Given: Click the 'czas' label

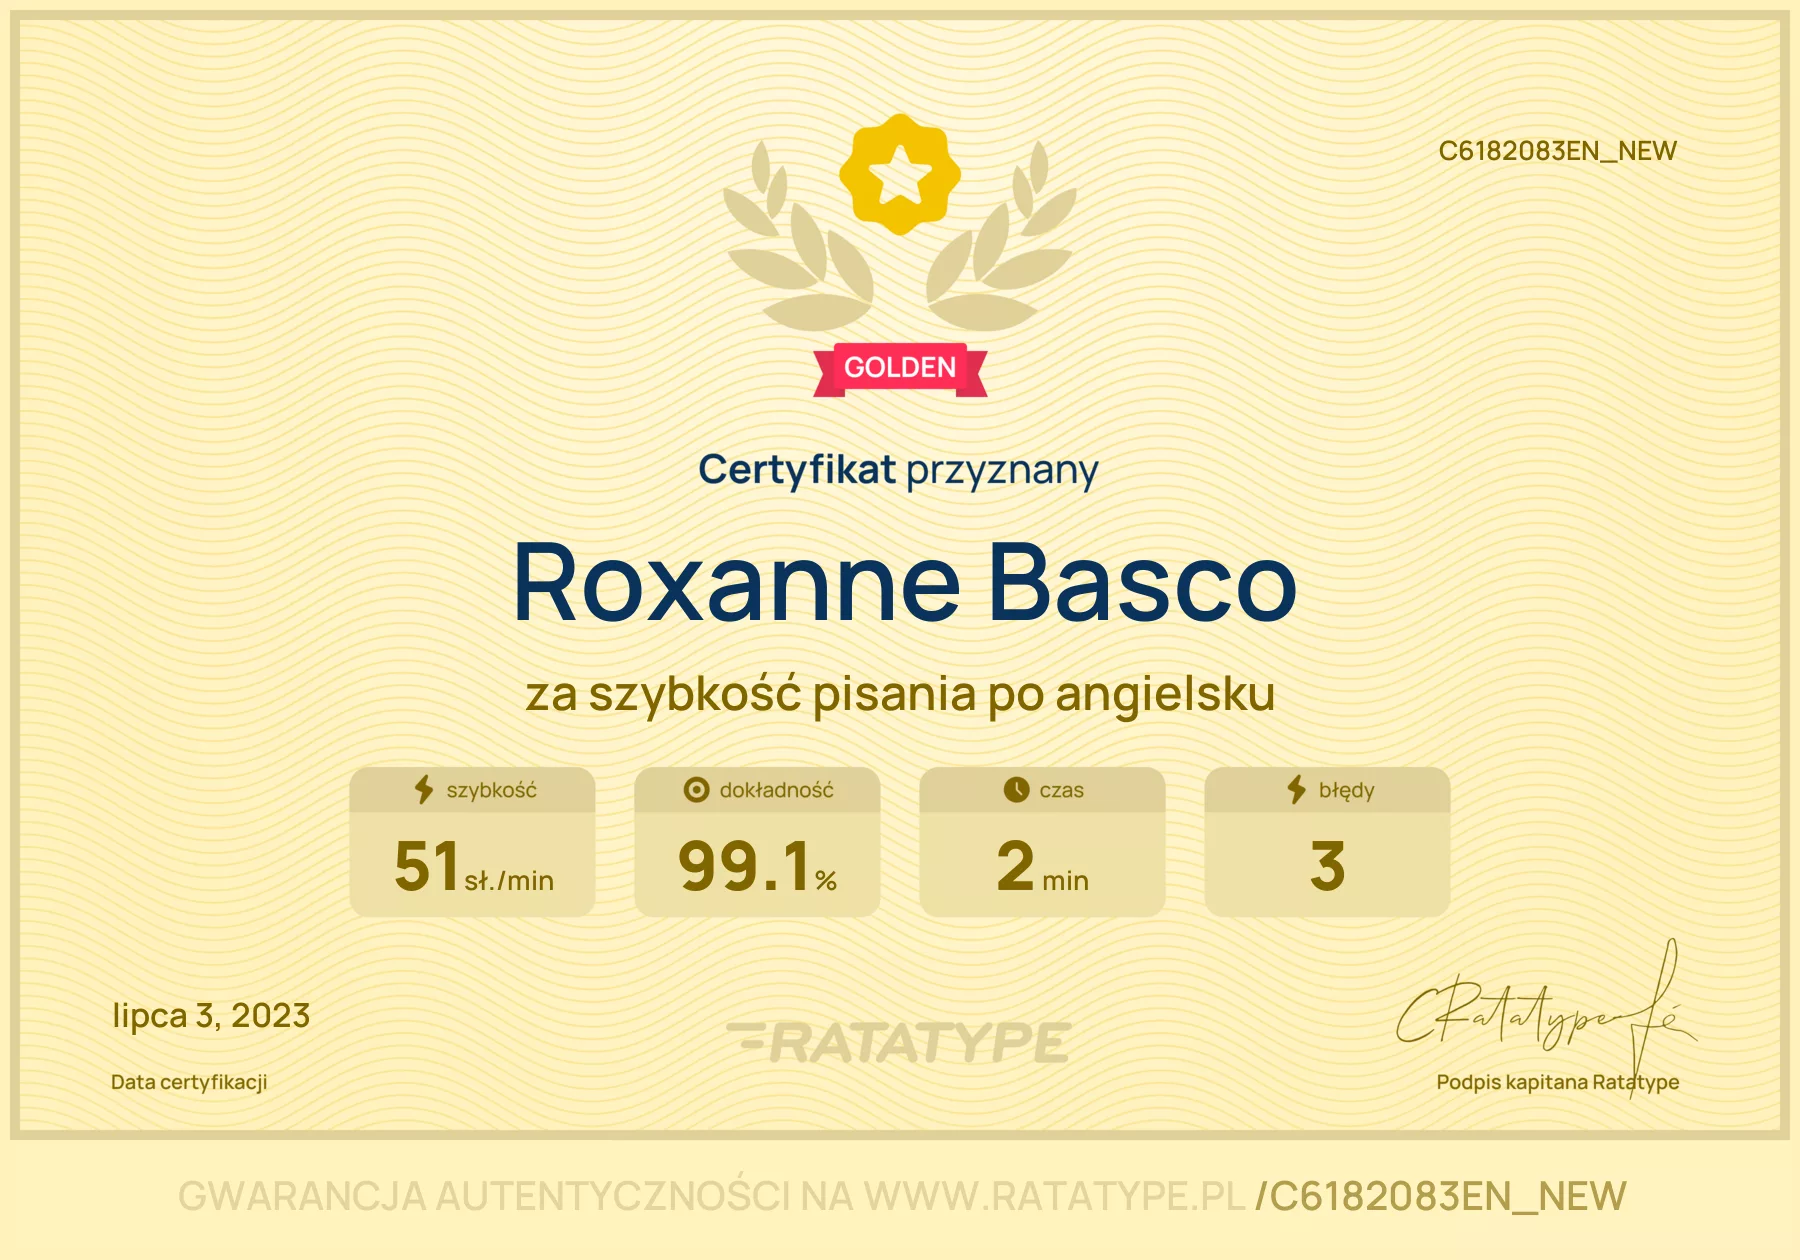Looking at the screenshot, I should (x=1061, y=790).
